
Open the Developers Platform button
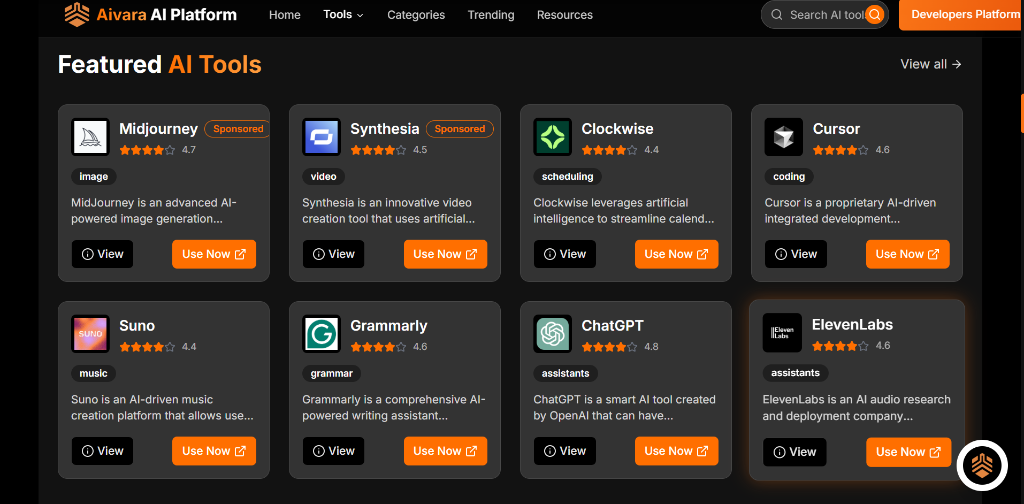pos(961,14)
